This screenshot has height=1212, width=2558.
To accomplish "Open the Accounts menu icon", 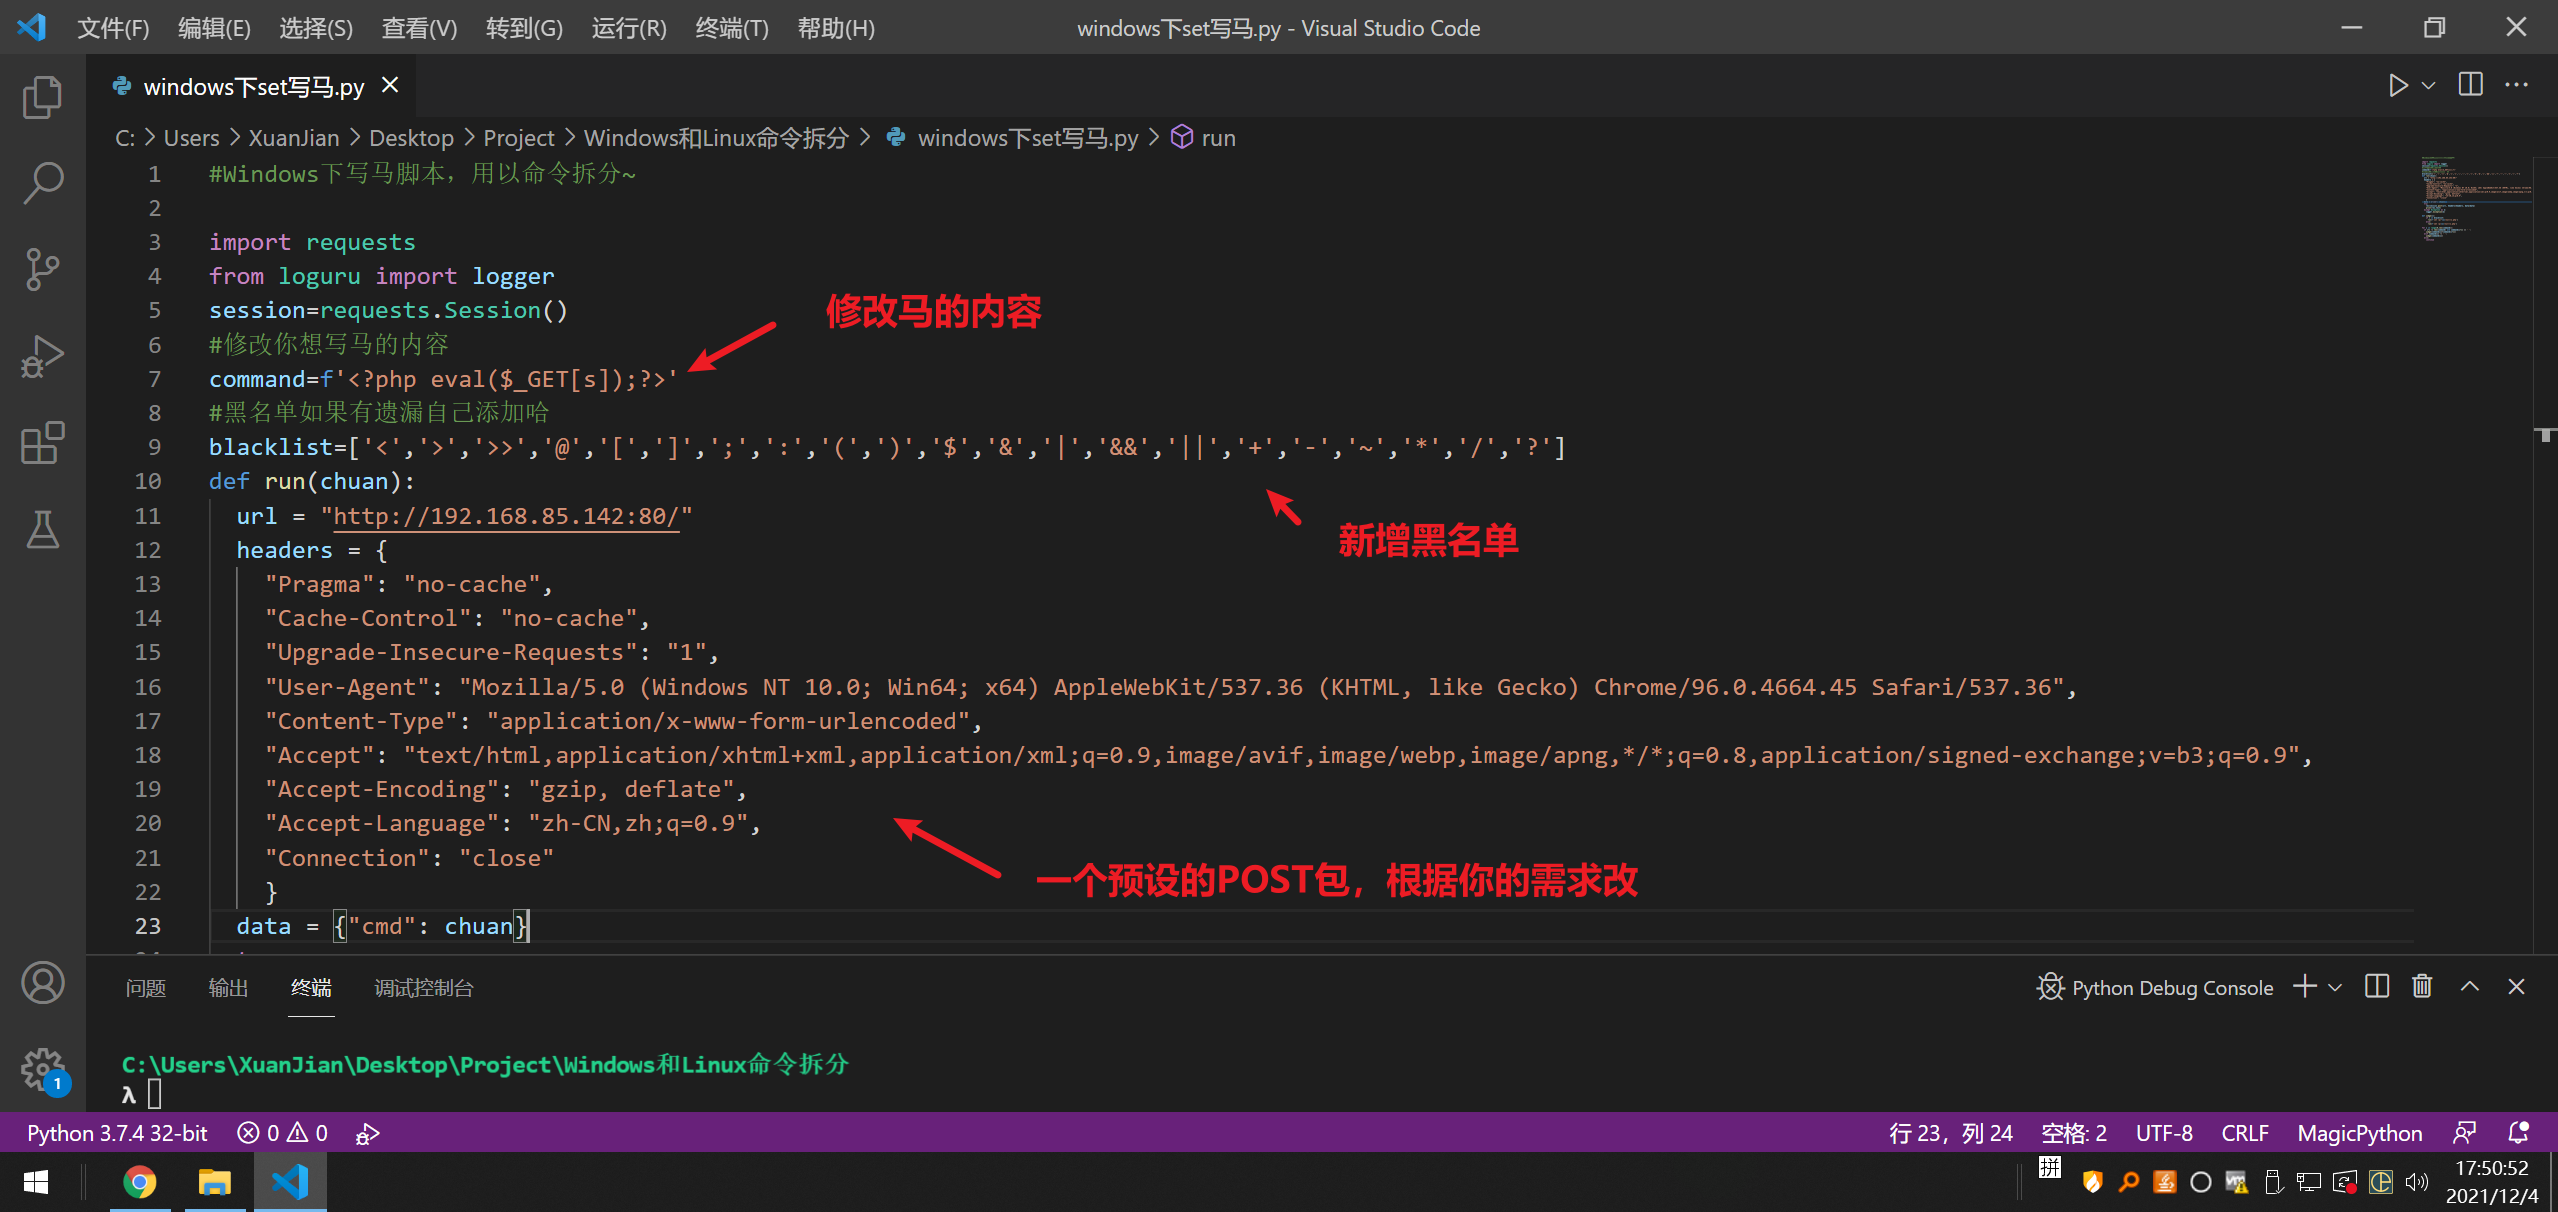I will (42, 983).
